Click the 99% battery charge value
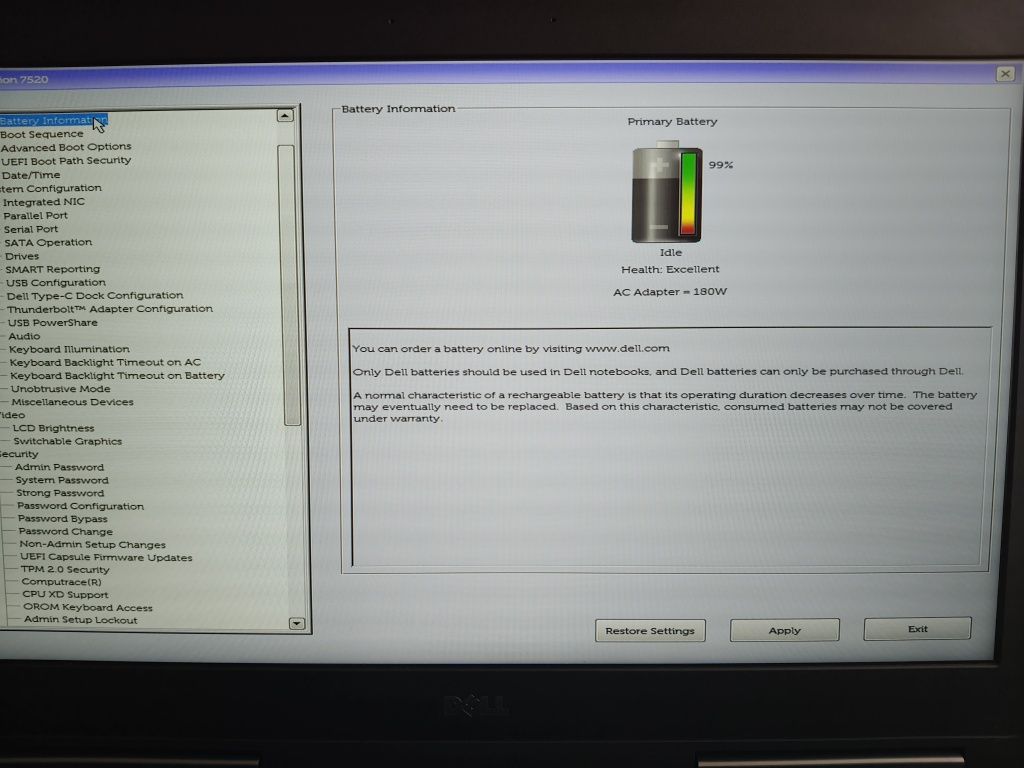The image size is (1024, 768). coord(721,165)
